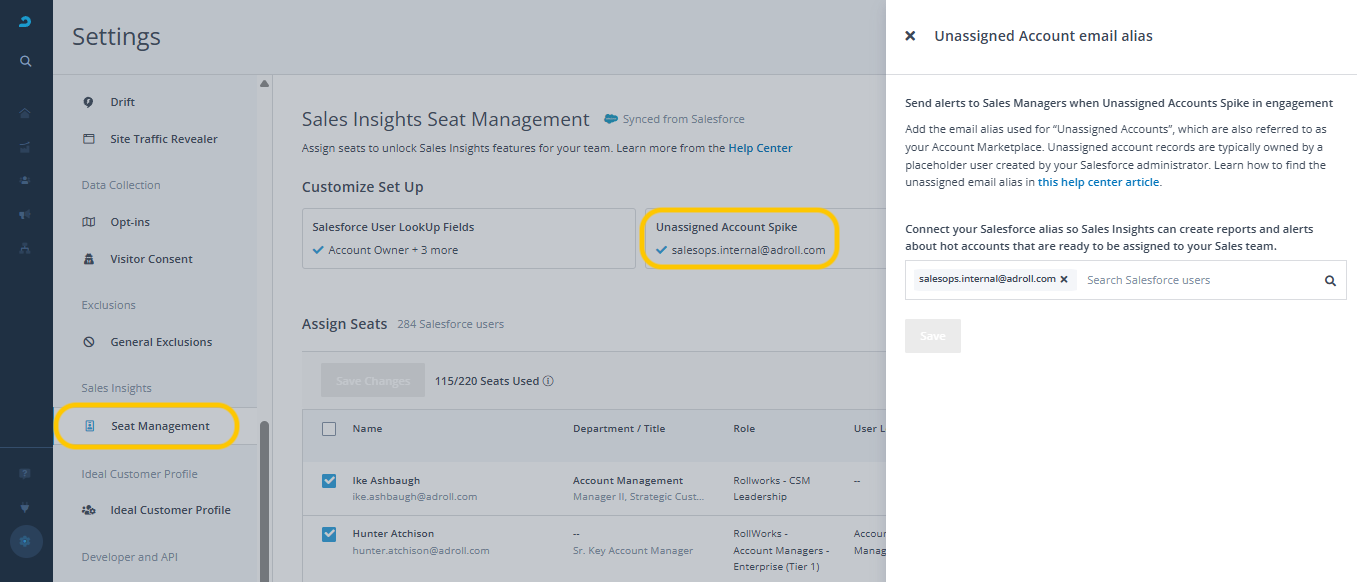
Task: Click the Save Changes button
Action: coord(373,381)
